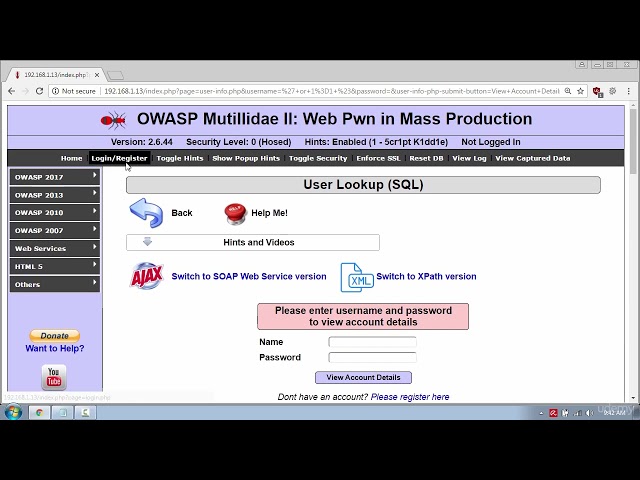
Task: Click the View Account Details button
Action: coord(363,378)
